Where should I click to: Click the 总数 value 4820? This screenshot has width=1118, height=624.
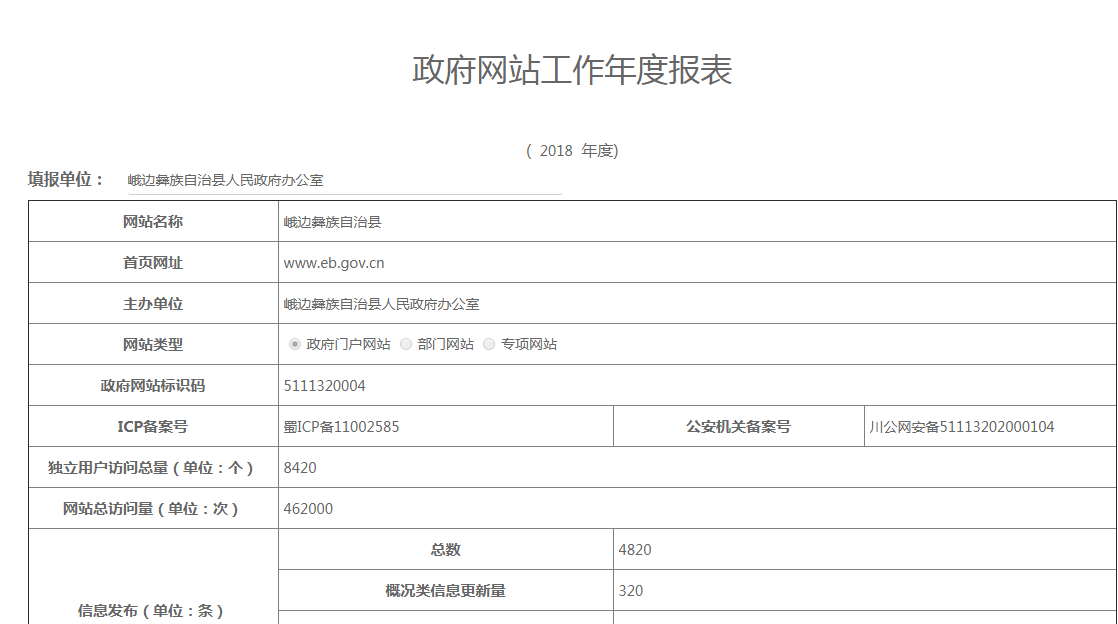tap(635, 550)
